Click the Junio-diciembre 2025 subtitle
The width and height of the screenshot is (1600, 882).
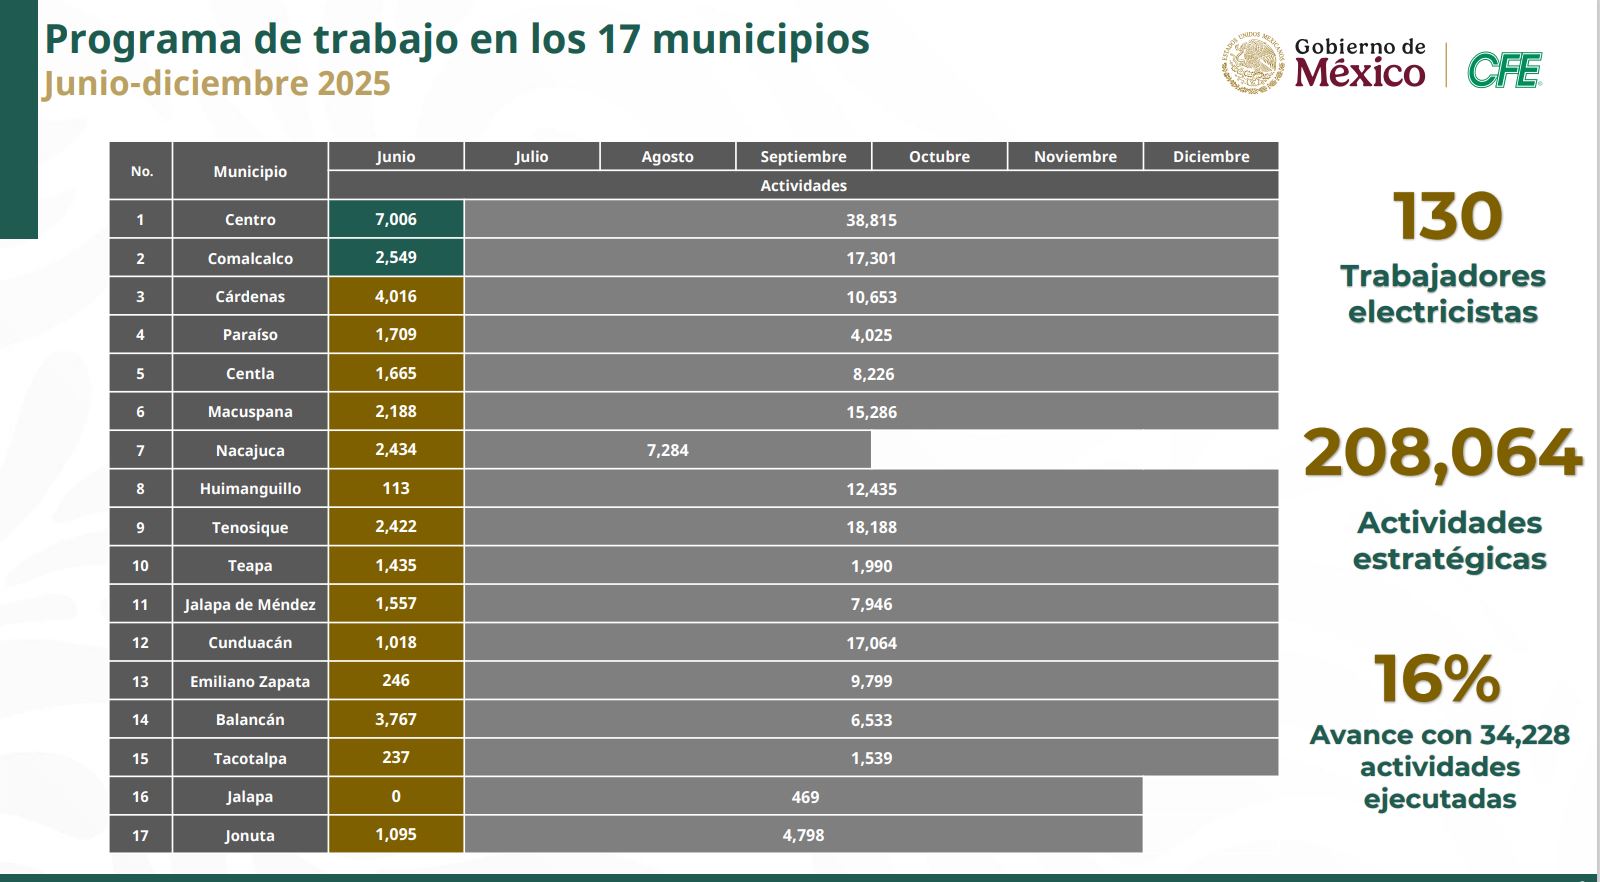pyautogui.click(x=216, y=83)
